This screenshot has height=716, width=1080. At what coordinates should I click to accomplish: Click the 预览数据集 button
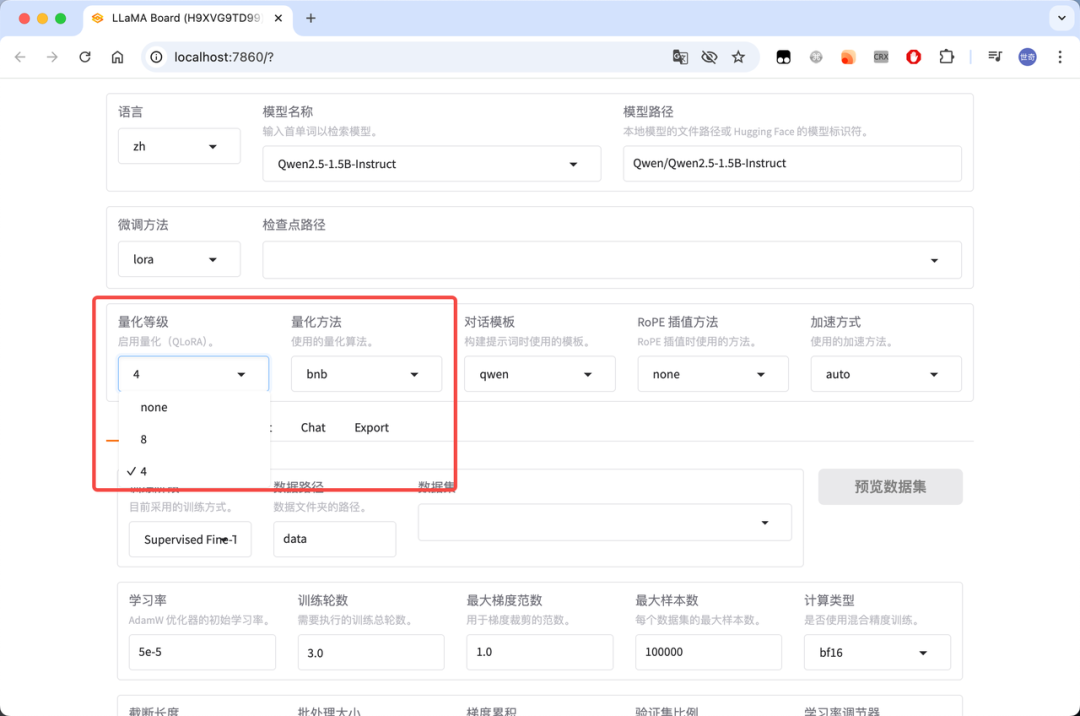tap(890, 487)
